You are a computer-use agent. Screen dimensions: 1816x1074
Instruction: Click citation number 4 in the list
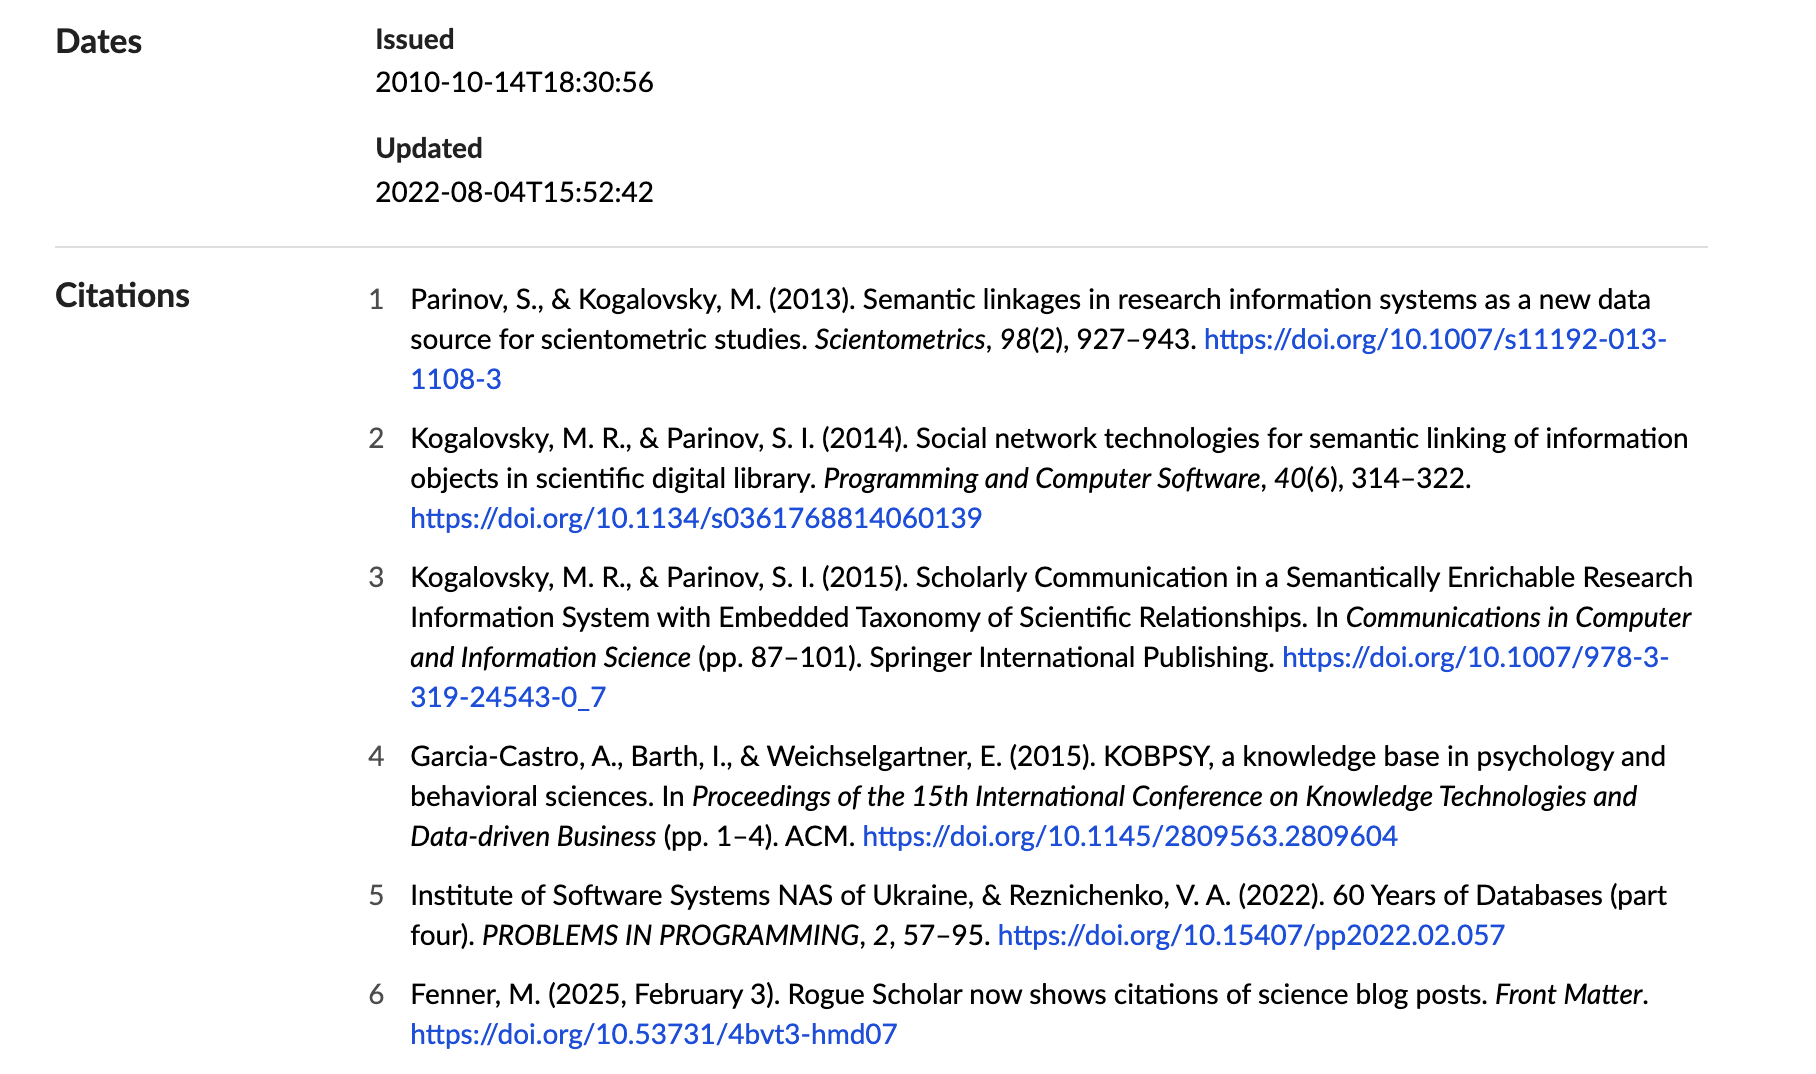(x=376, y=757)
